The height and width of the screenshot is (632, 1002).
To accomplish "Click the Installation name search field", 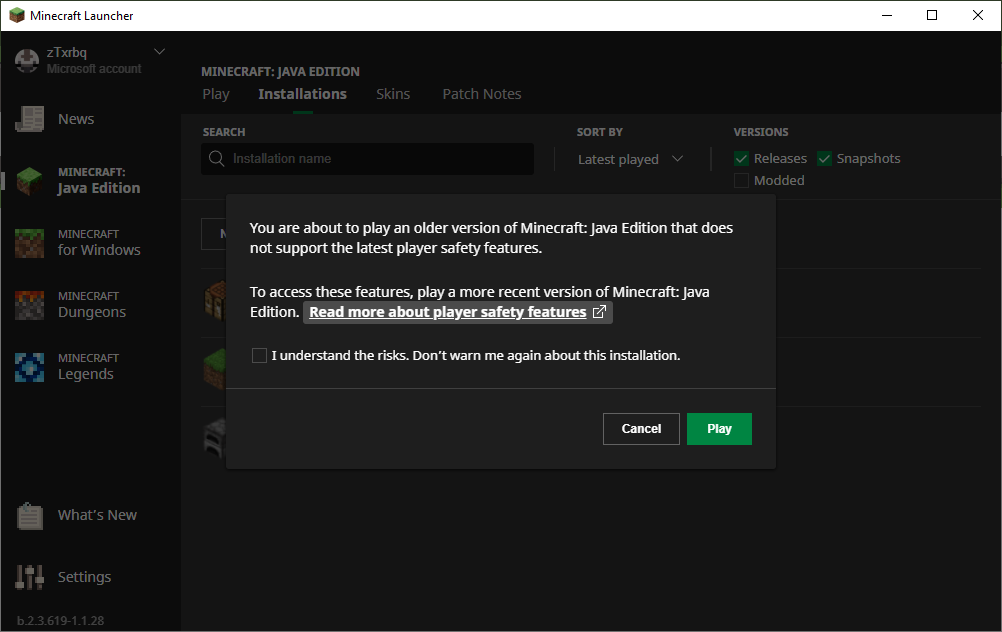I will [367, 158].
